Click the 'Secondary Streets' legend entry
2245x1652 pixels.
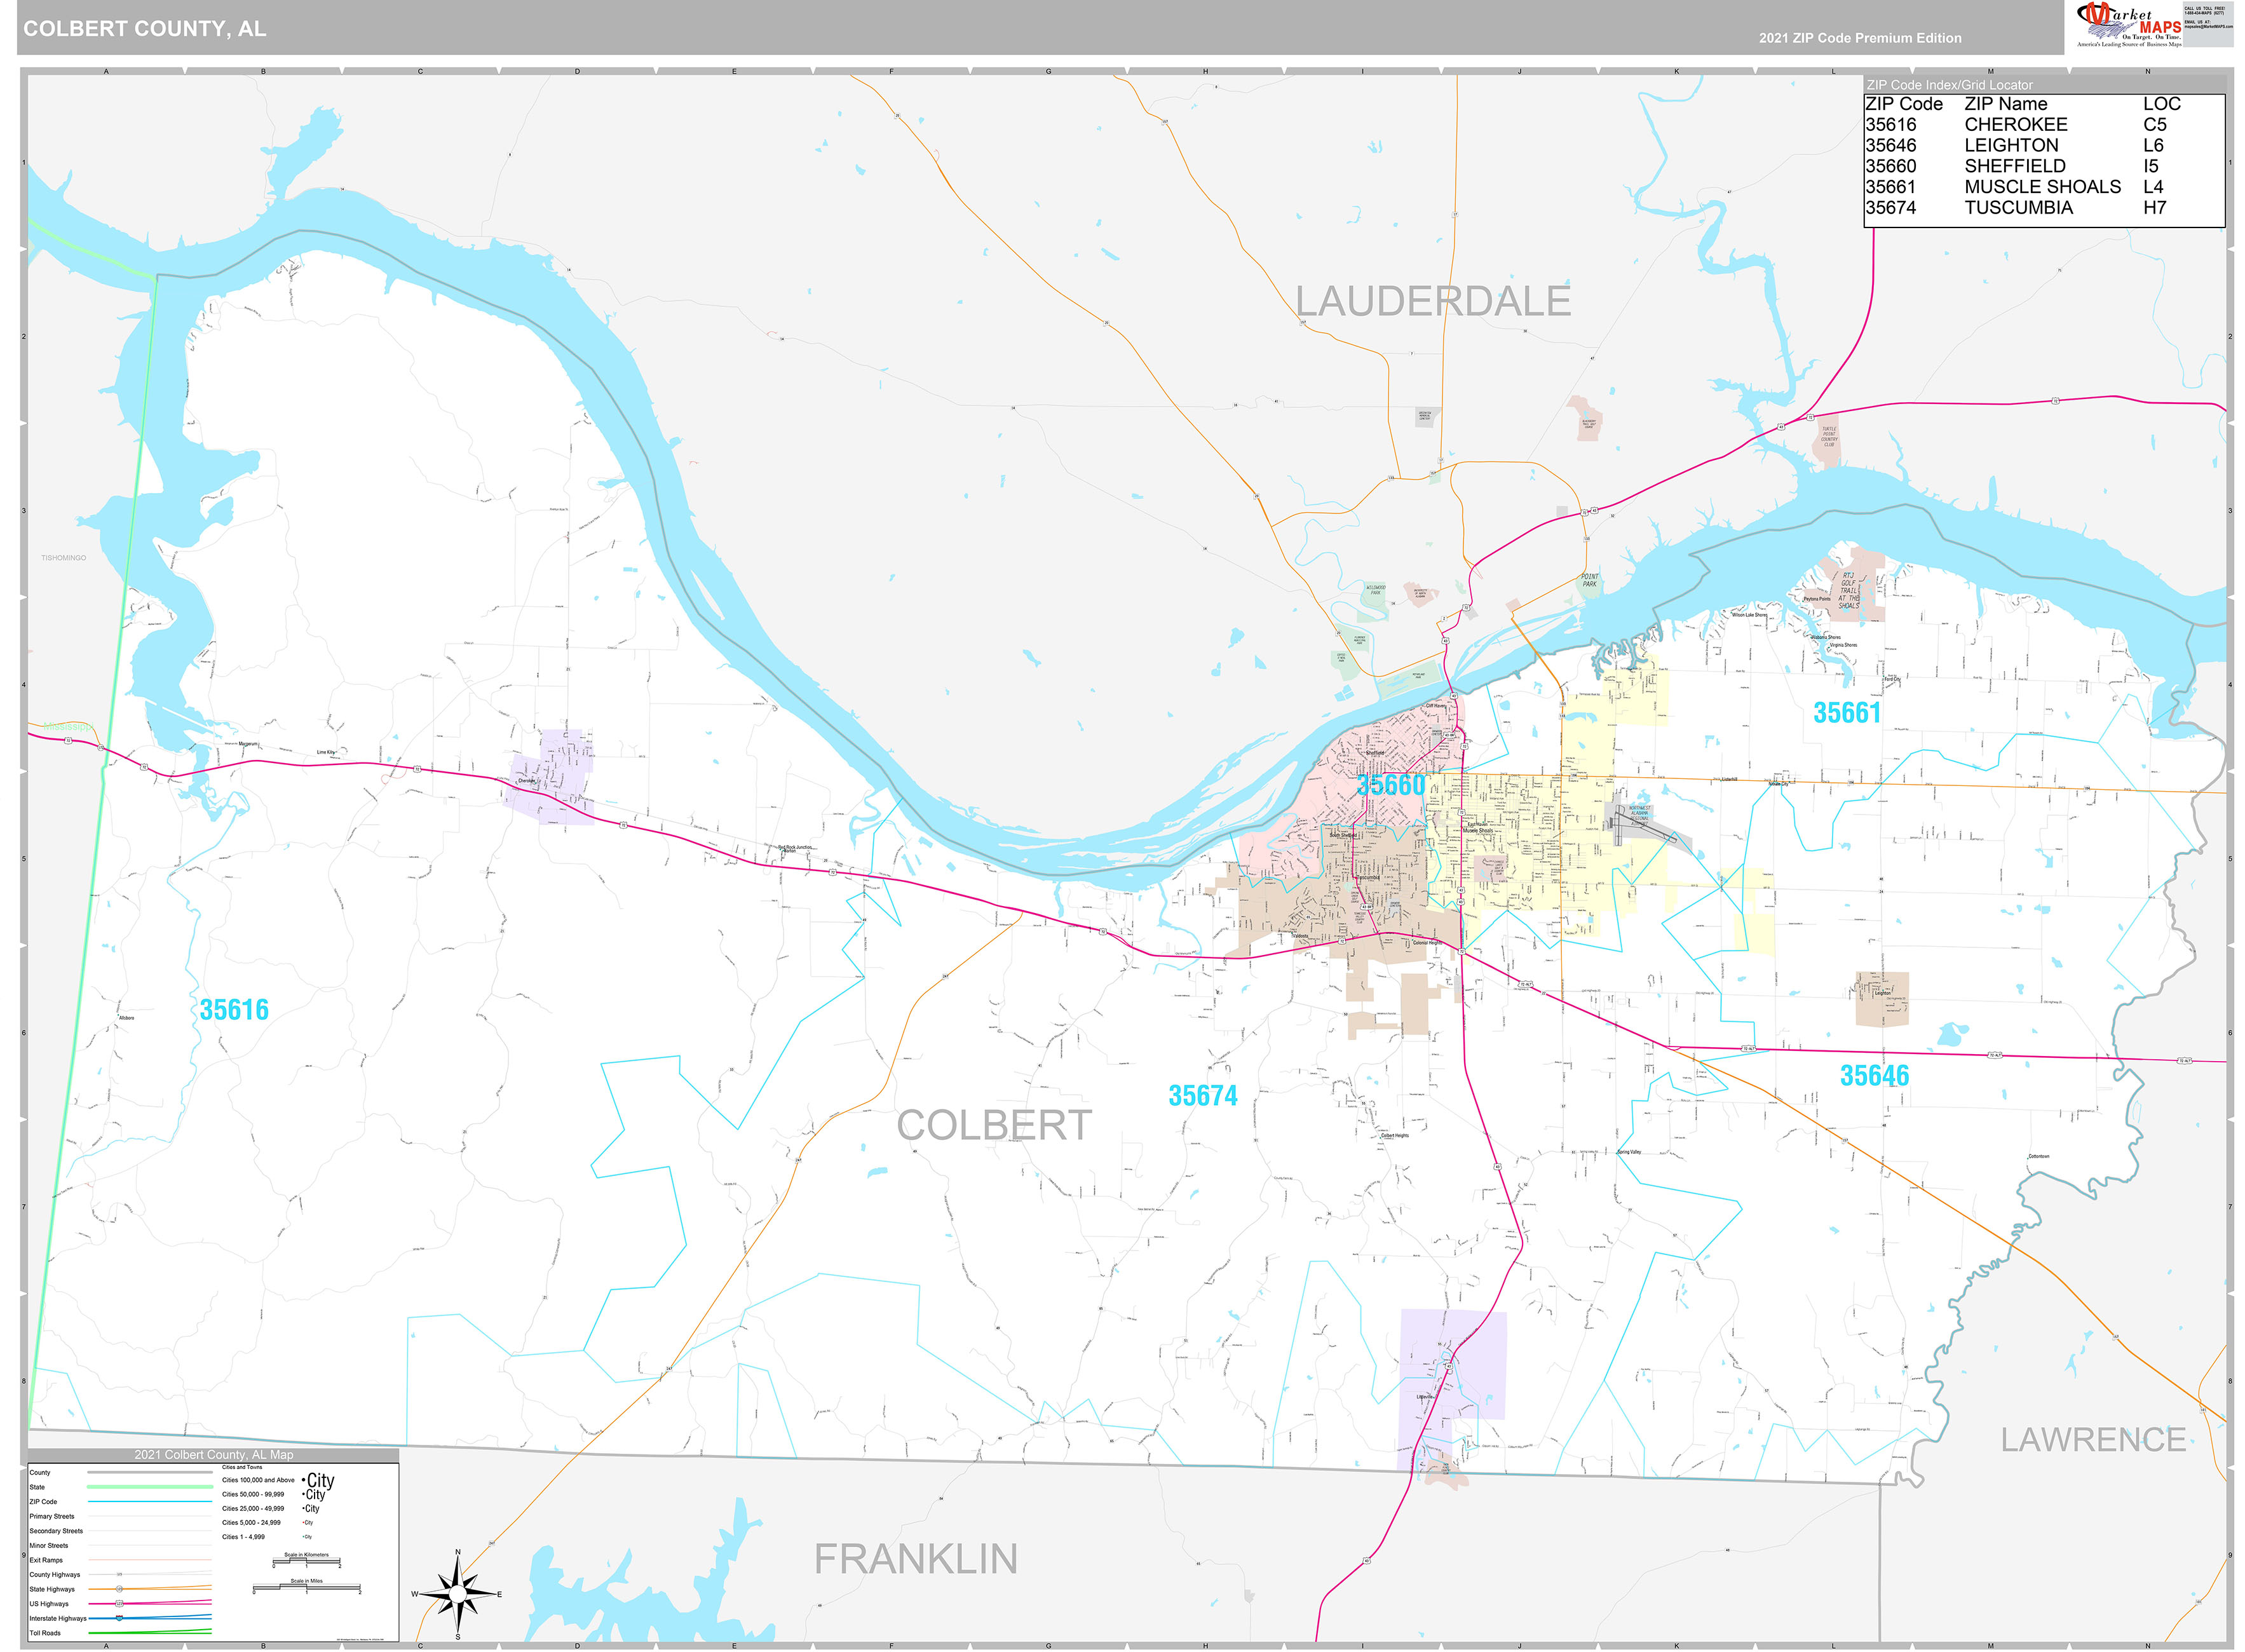56,1531
